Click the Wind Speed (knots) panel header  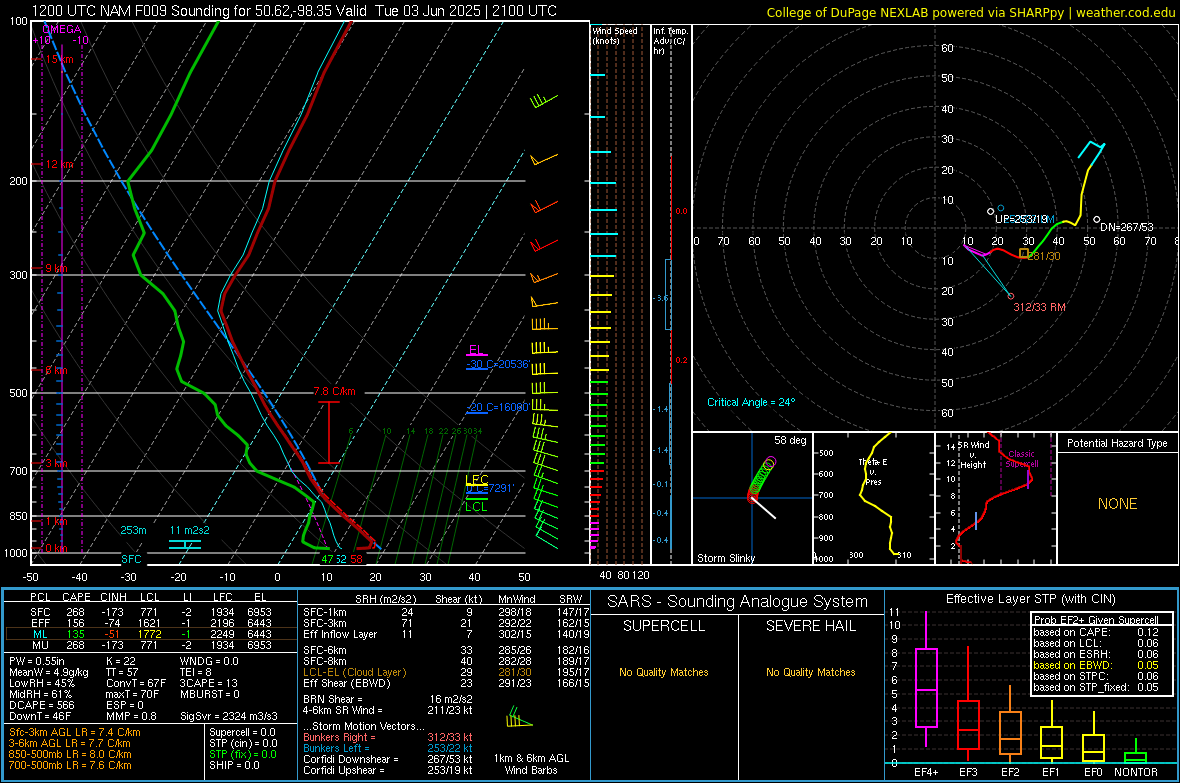[x=615, y=35]
